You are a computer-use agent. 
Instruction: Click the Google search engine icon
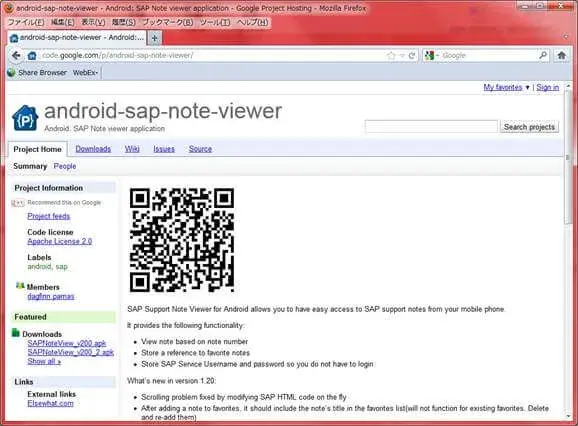pyautogui.click(x=429, y=56)
